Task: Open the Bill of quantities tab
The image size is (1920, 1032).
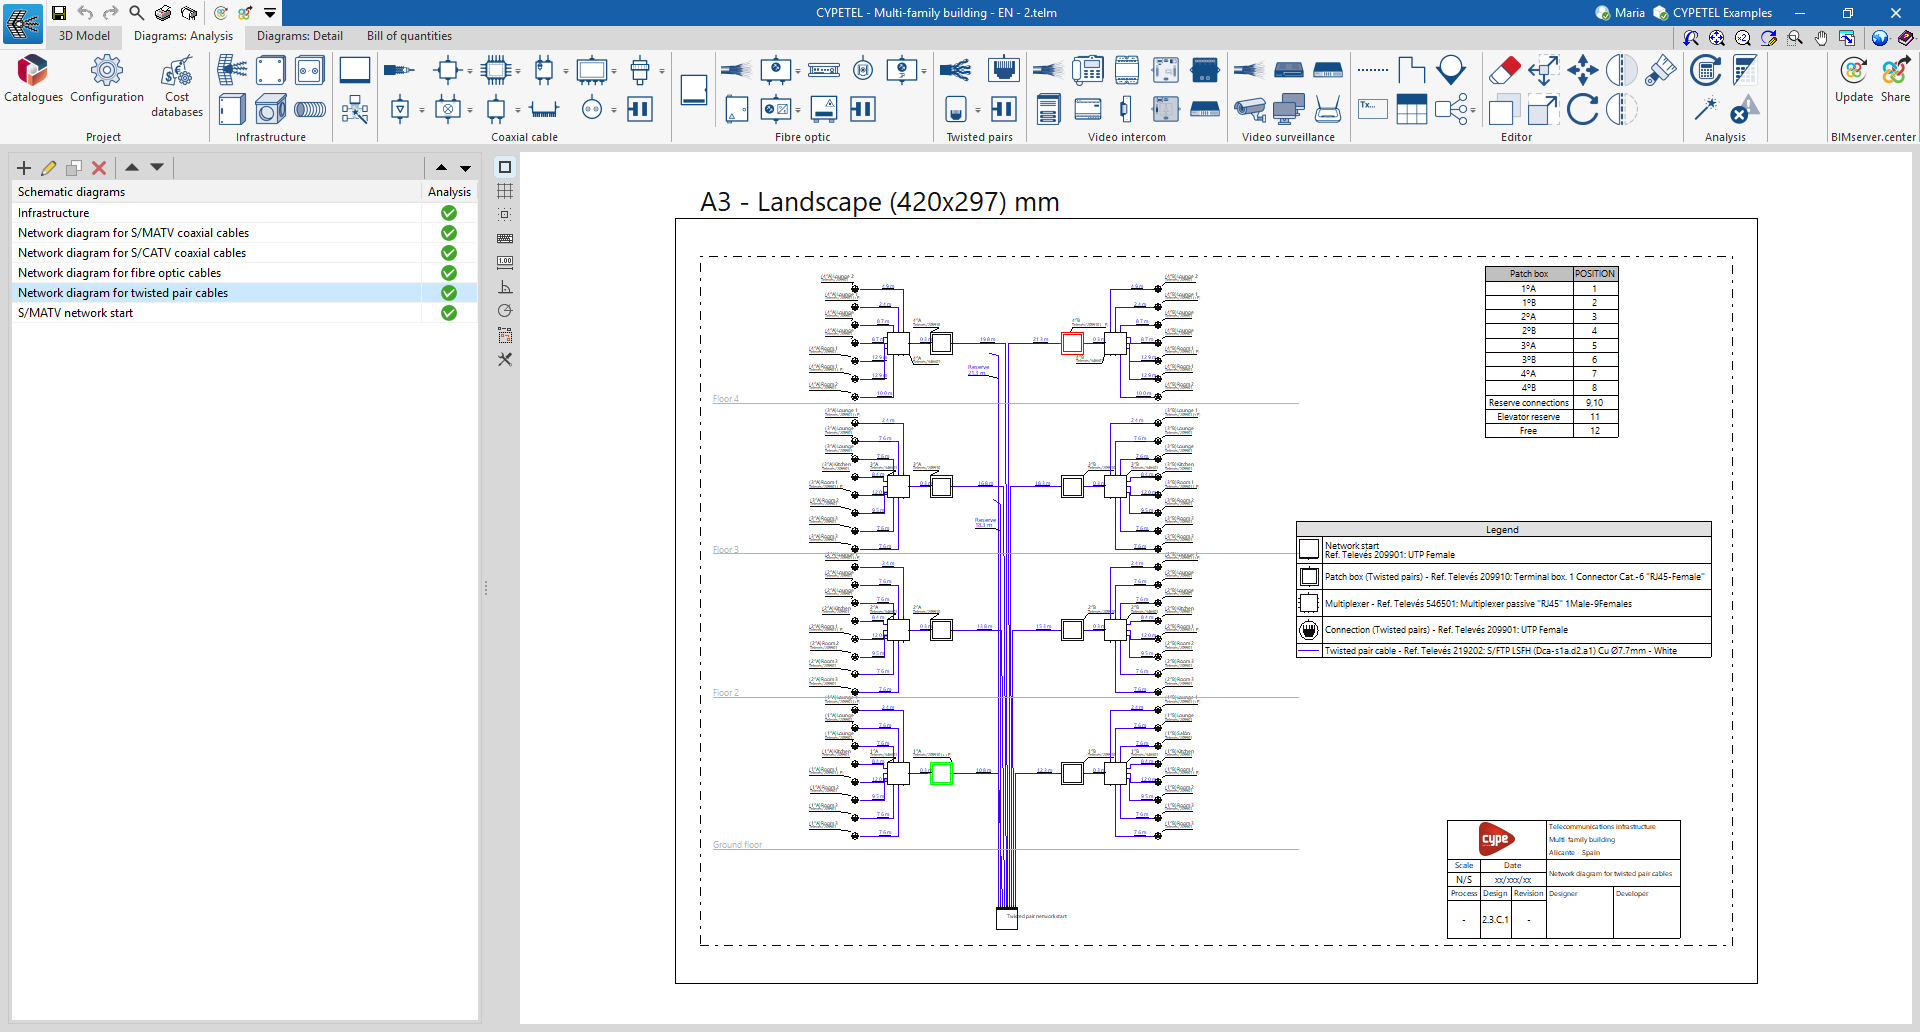Action: (409, 36)
